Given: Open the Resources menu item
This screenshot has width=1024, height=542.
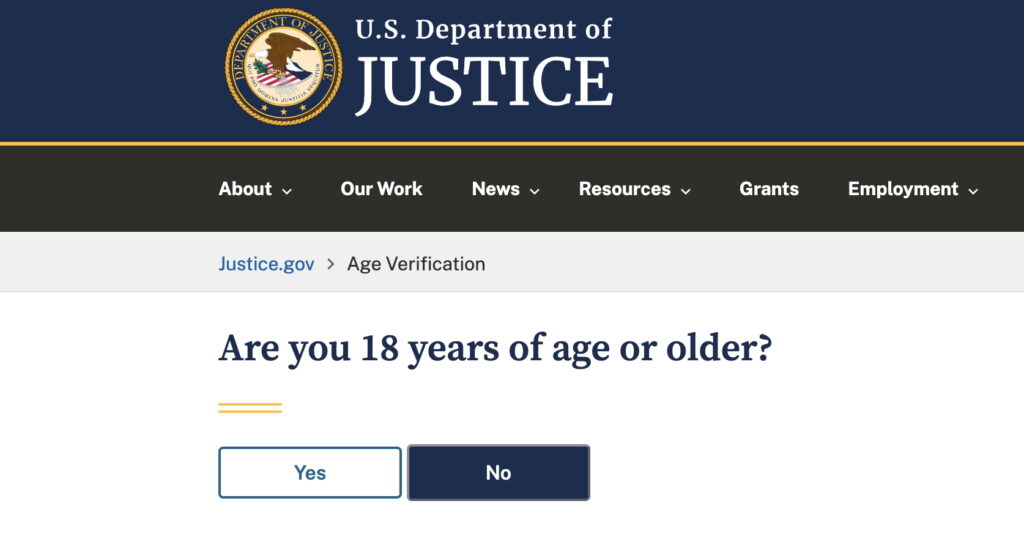Looking at the screenshot, I should click(624, 189).
